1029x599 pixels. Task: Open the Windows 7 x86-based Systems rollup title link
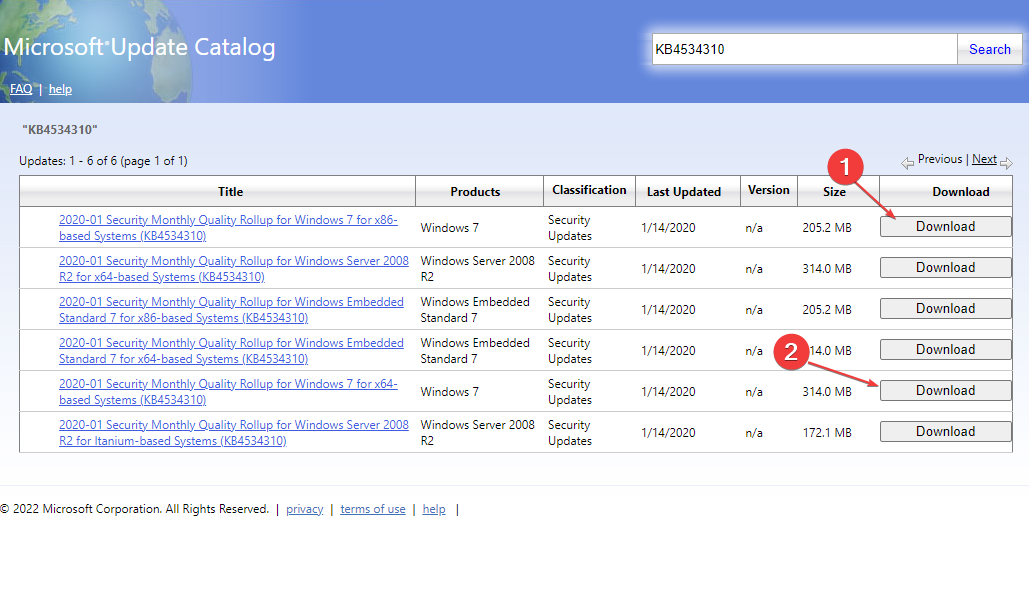tap(228, 228)
